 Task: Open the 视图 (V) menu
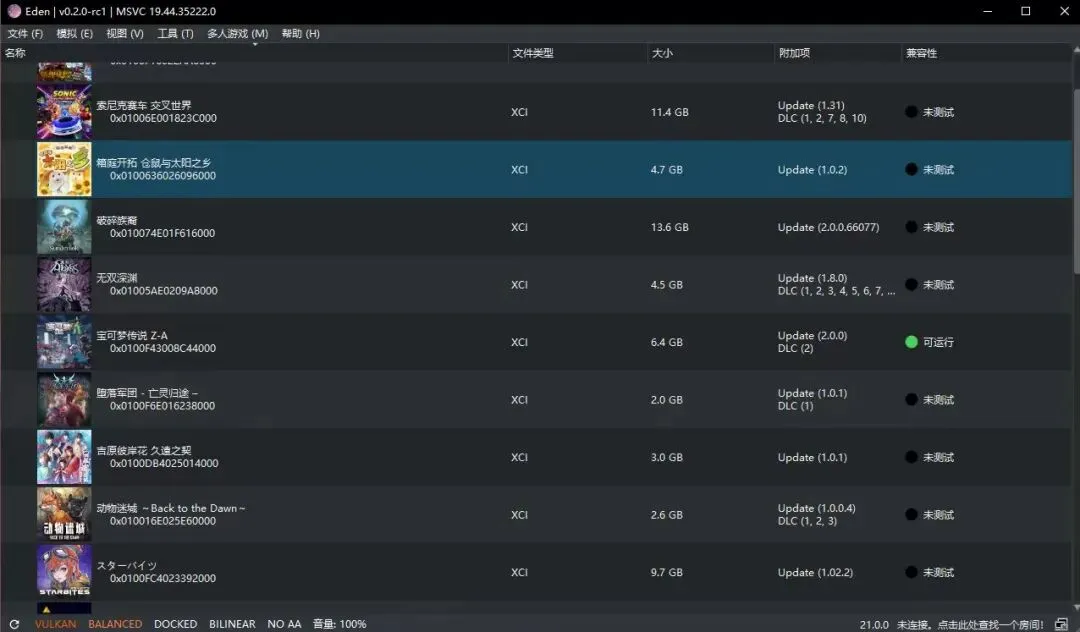click(125, 33)
